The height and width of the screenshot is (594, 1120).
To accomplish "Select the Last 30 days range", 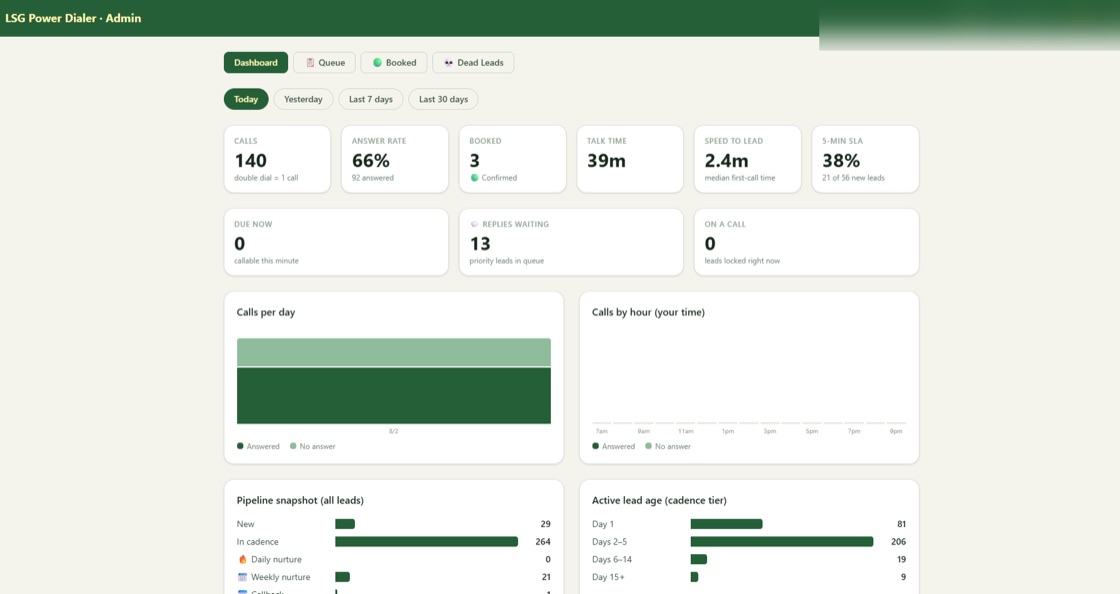I will [444, 99].
